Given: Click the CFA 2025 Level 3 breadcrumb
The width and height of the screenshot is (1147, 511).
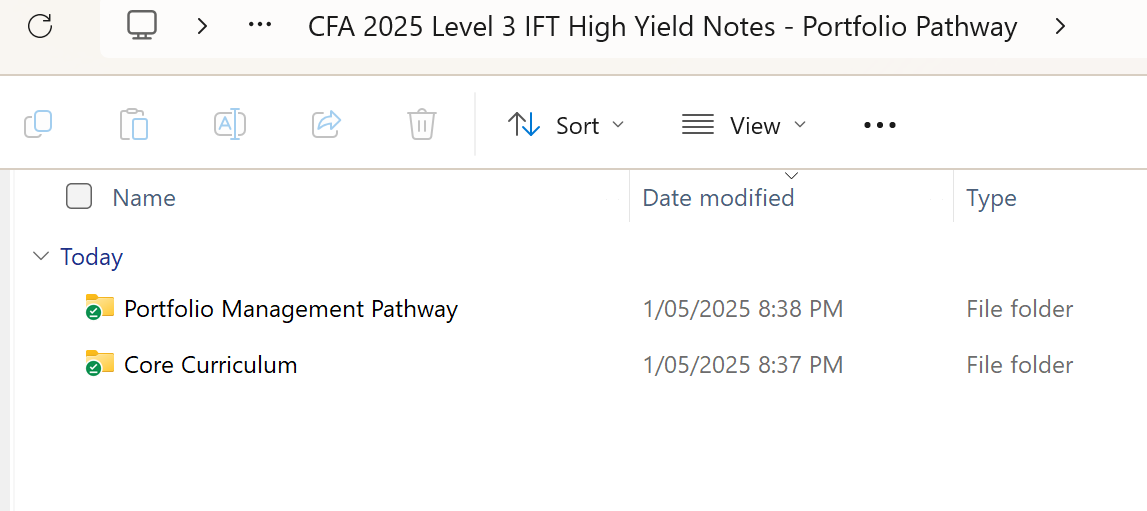Looking at the screenshot, I should (x=662, y=27).
